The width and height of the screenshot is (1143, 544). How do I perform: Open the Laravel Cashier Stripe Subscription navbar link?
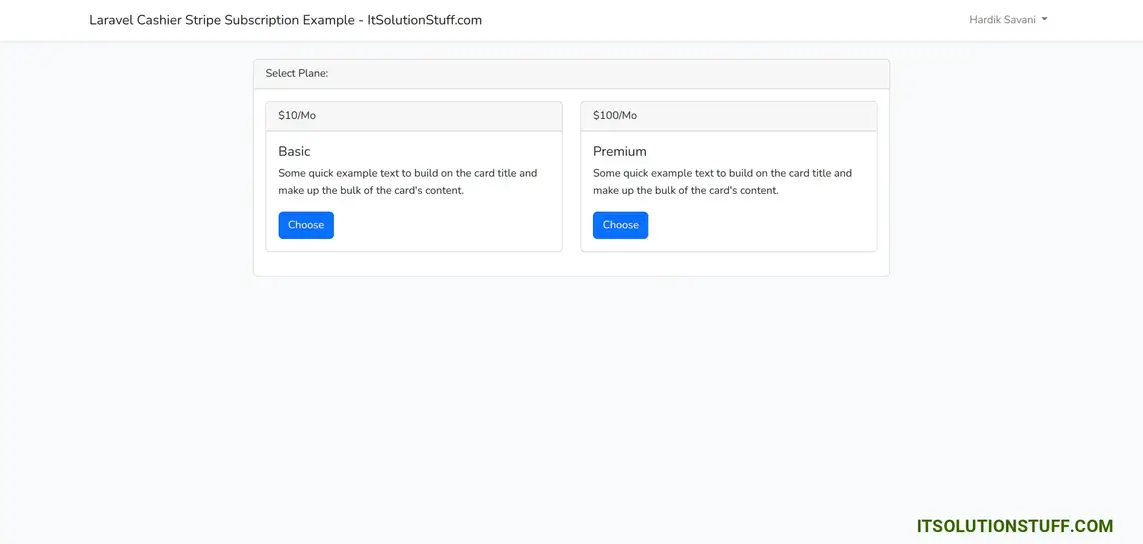pyautogui.click(x=285, y=20)
